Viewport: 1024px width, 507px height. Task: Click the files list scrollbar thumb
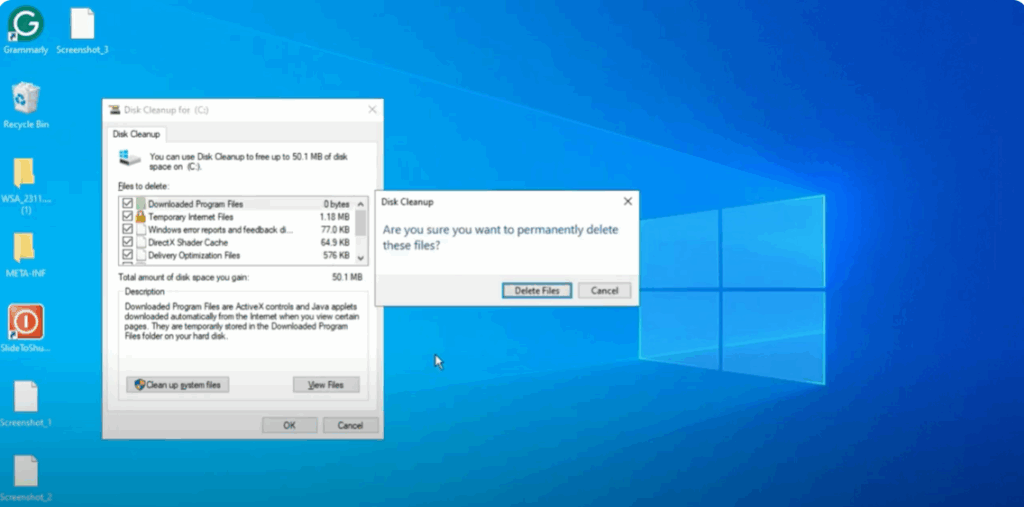tap(360, 223)
